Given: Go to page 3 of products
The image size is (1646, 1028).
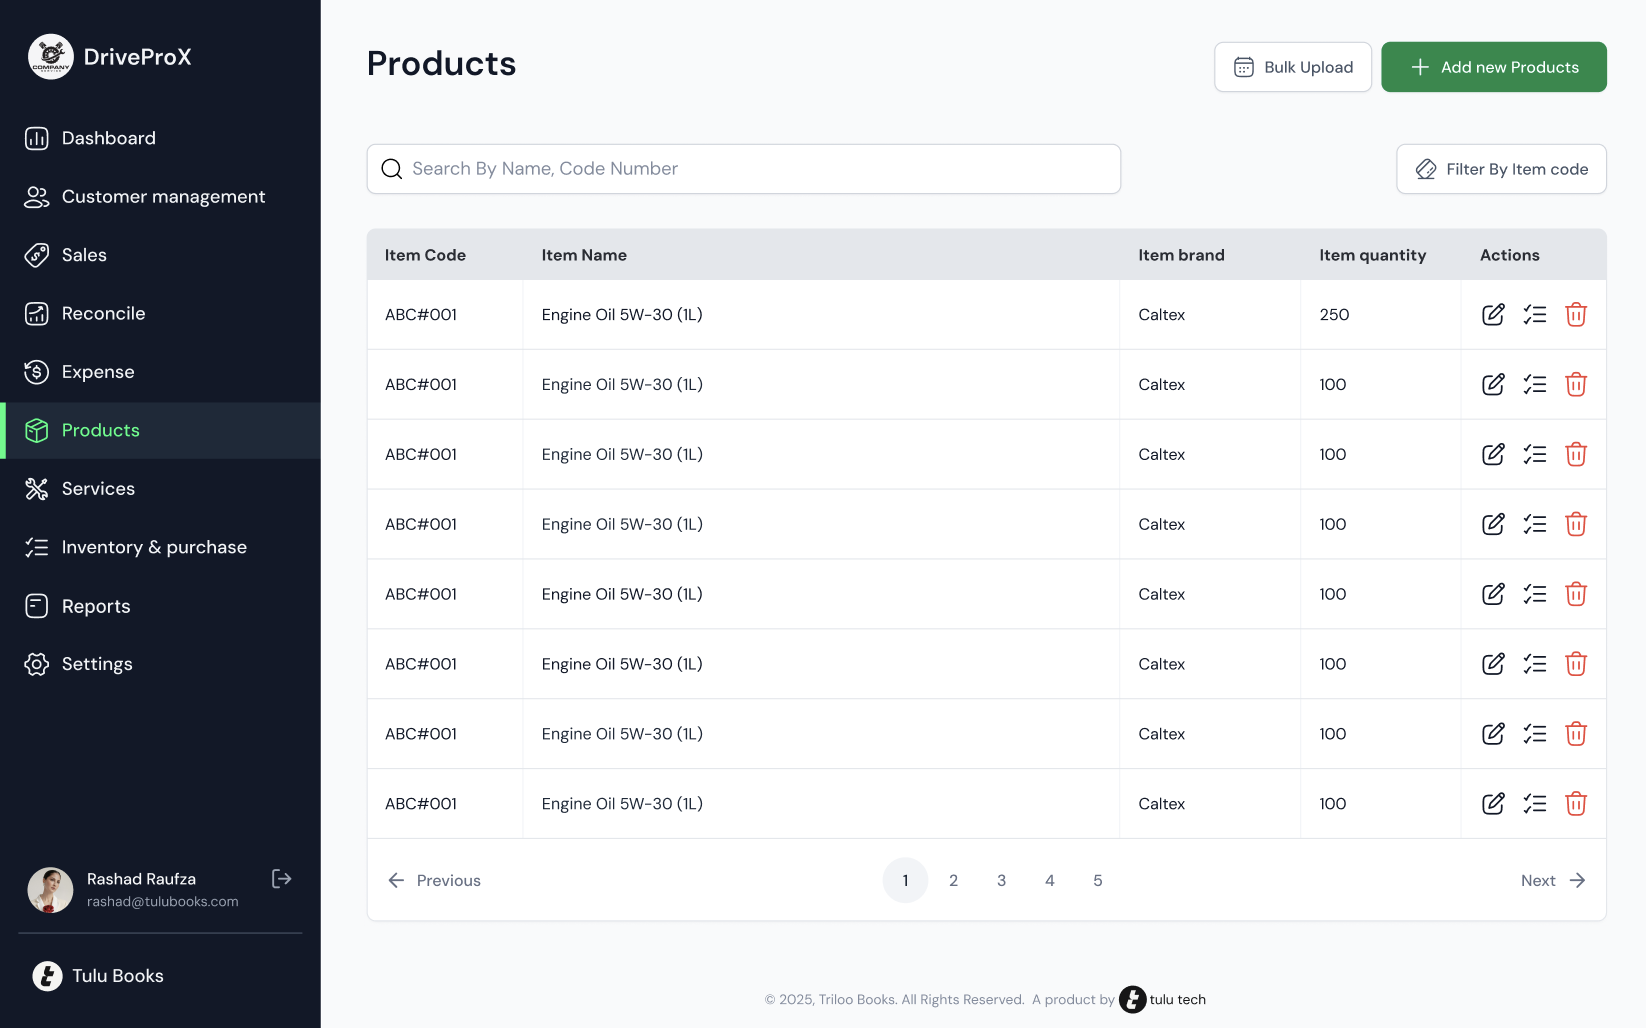Looking at the screenshot, I should coord(1001,880).
